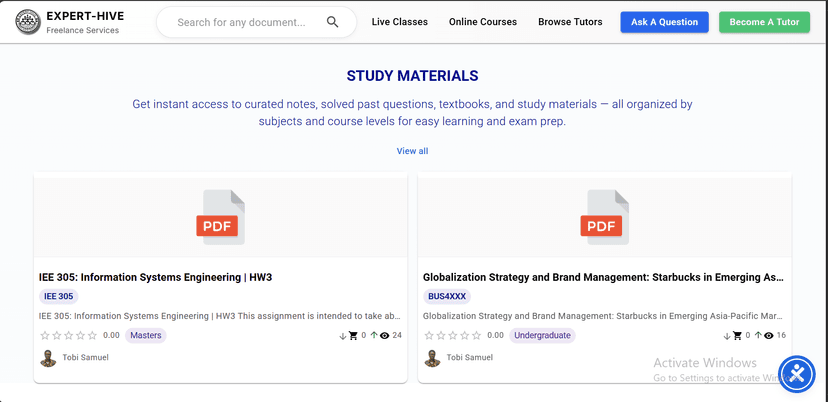Click the EXPERT-HIVE brand name

[x=85, y=16]
